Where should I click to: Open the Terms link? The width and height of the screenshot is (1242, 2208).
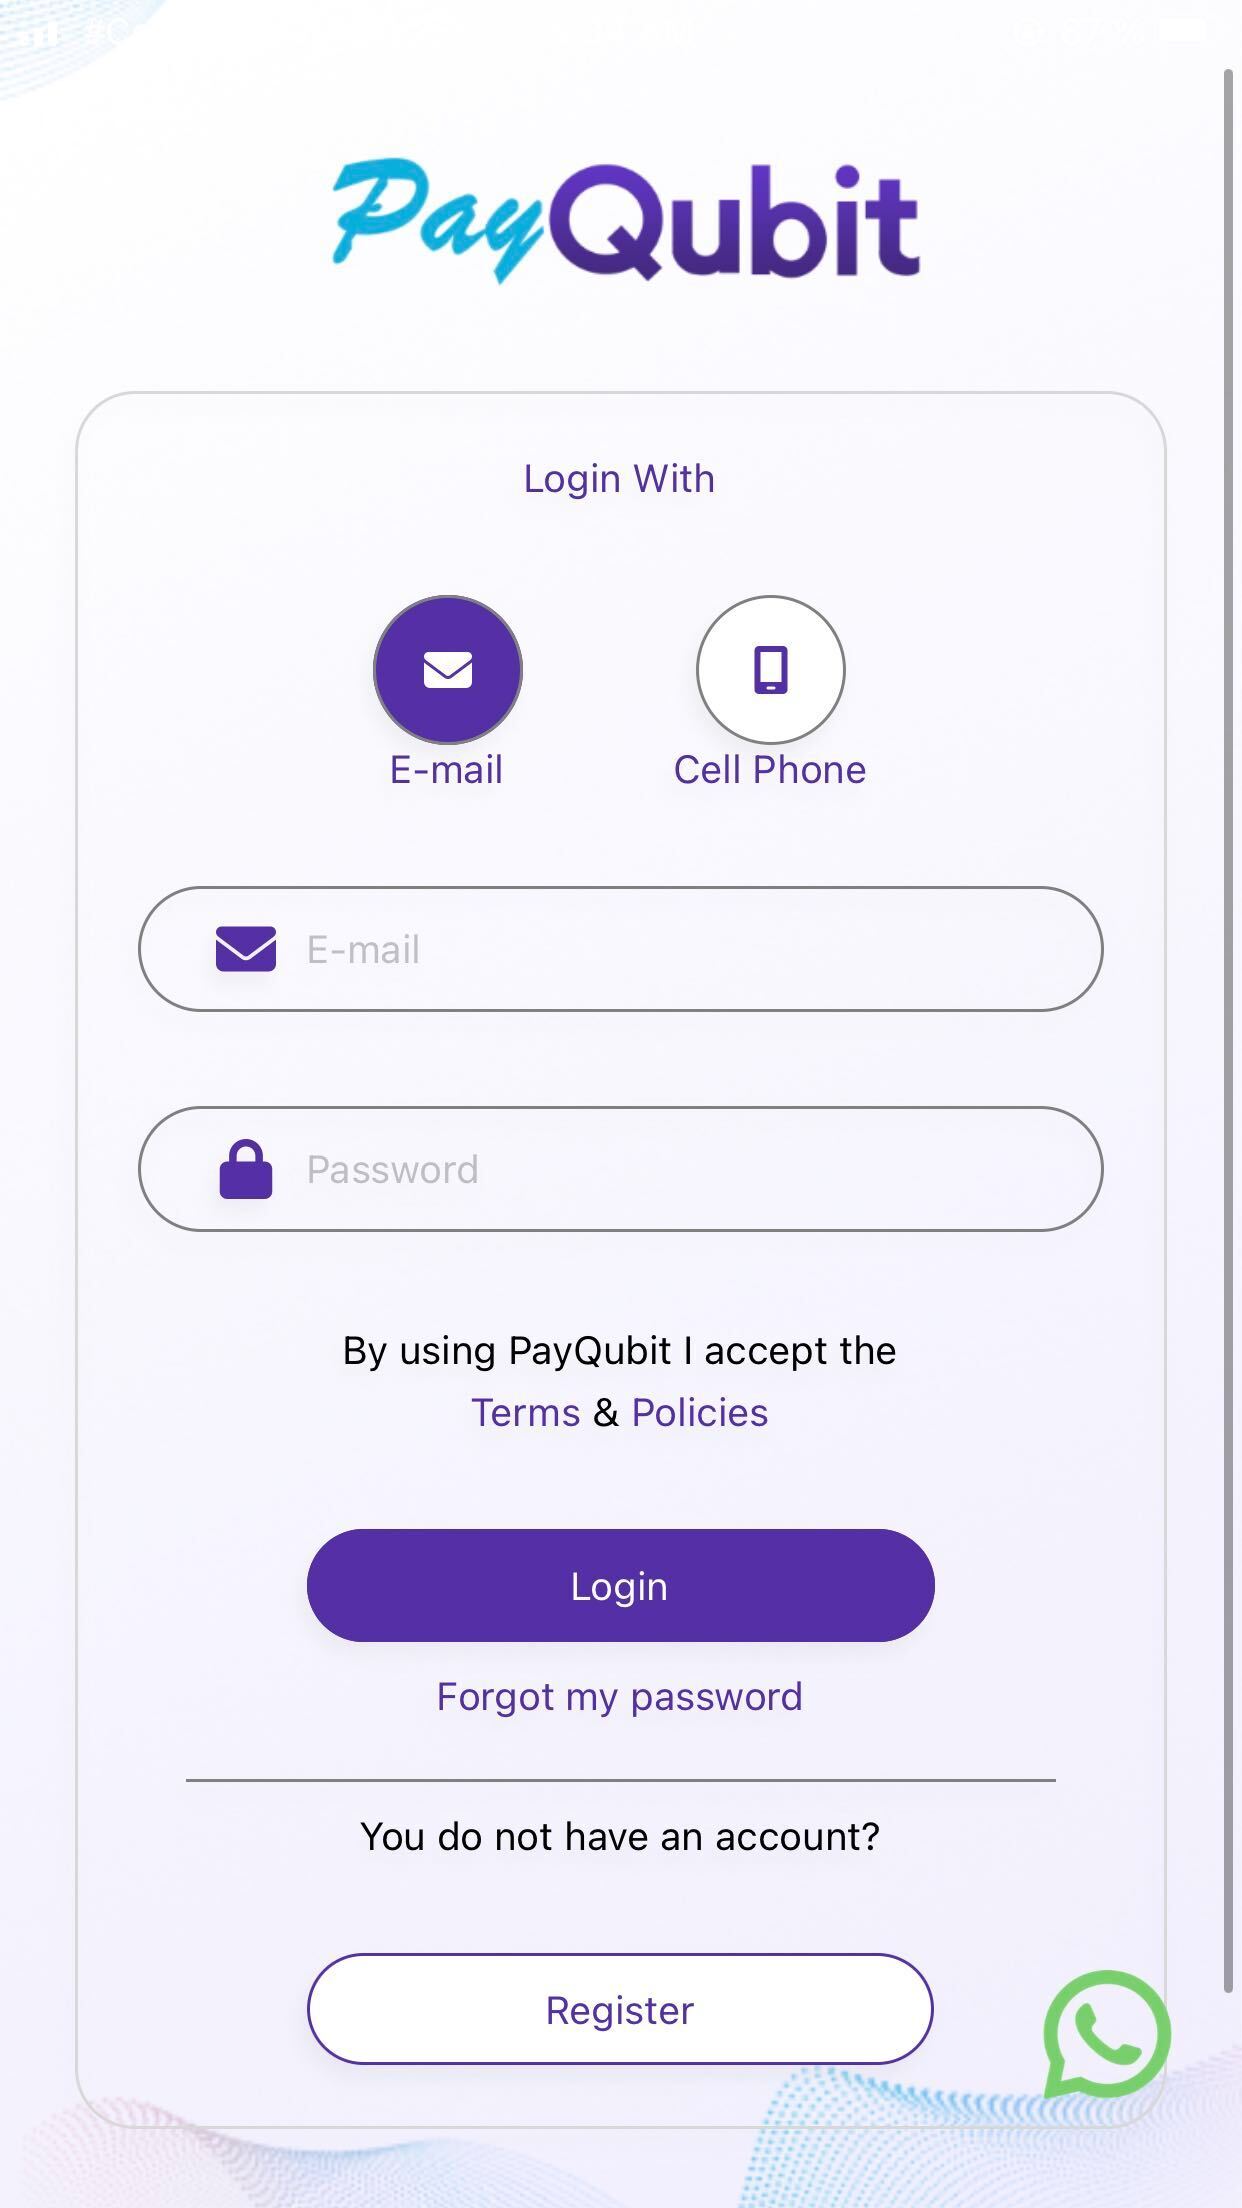pyautogui.click(x=526, y=1413)
